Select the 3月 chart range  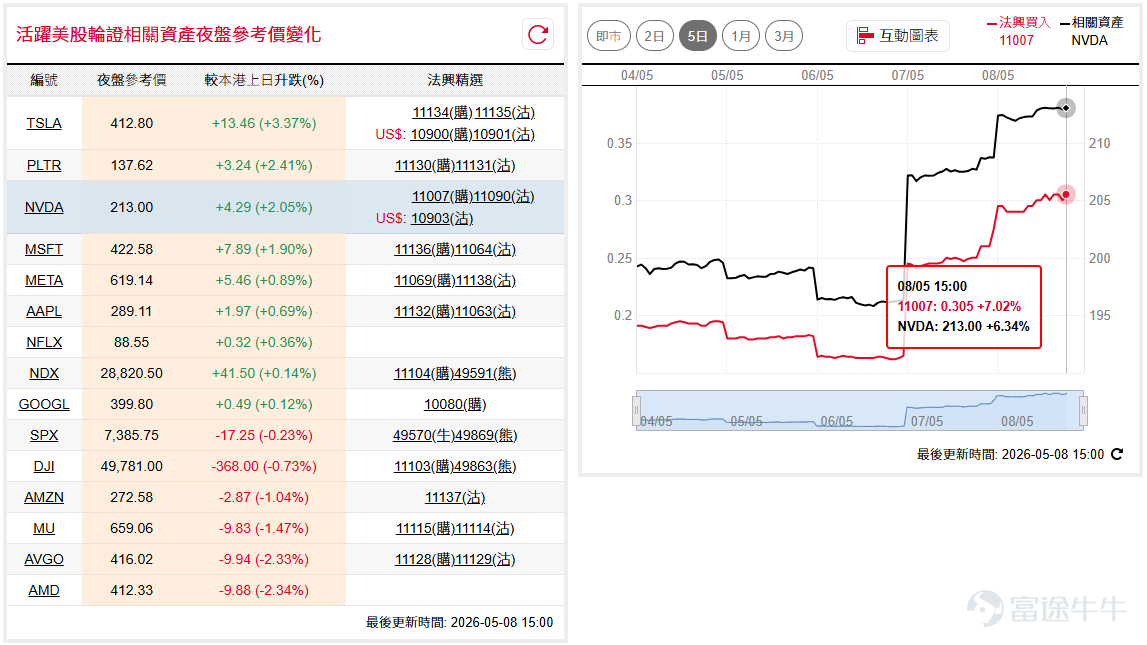point(783,36)
